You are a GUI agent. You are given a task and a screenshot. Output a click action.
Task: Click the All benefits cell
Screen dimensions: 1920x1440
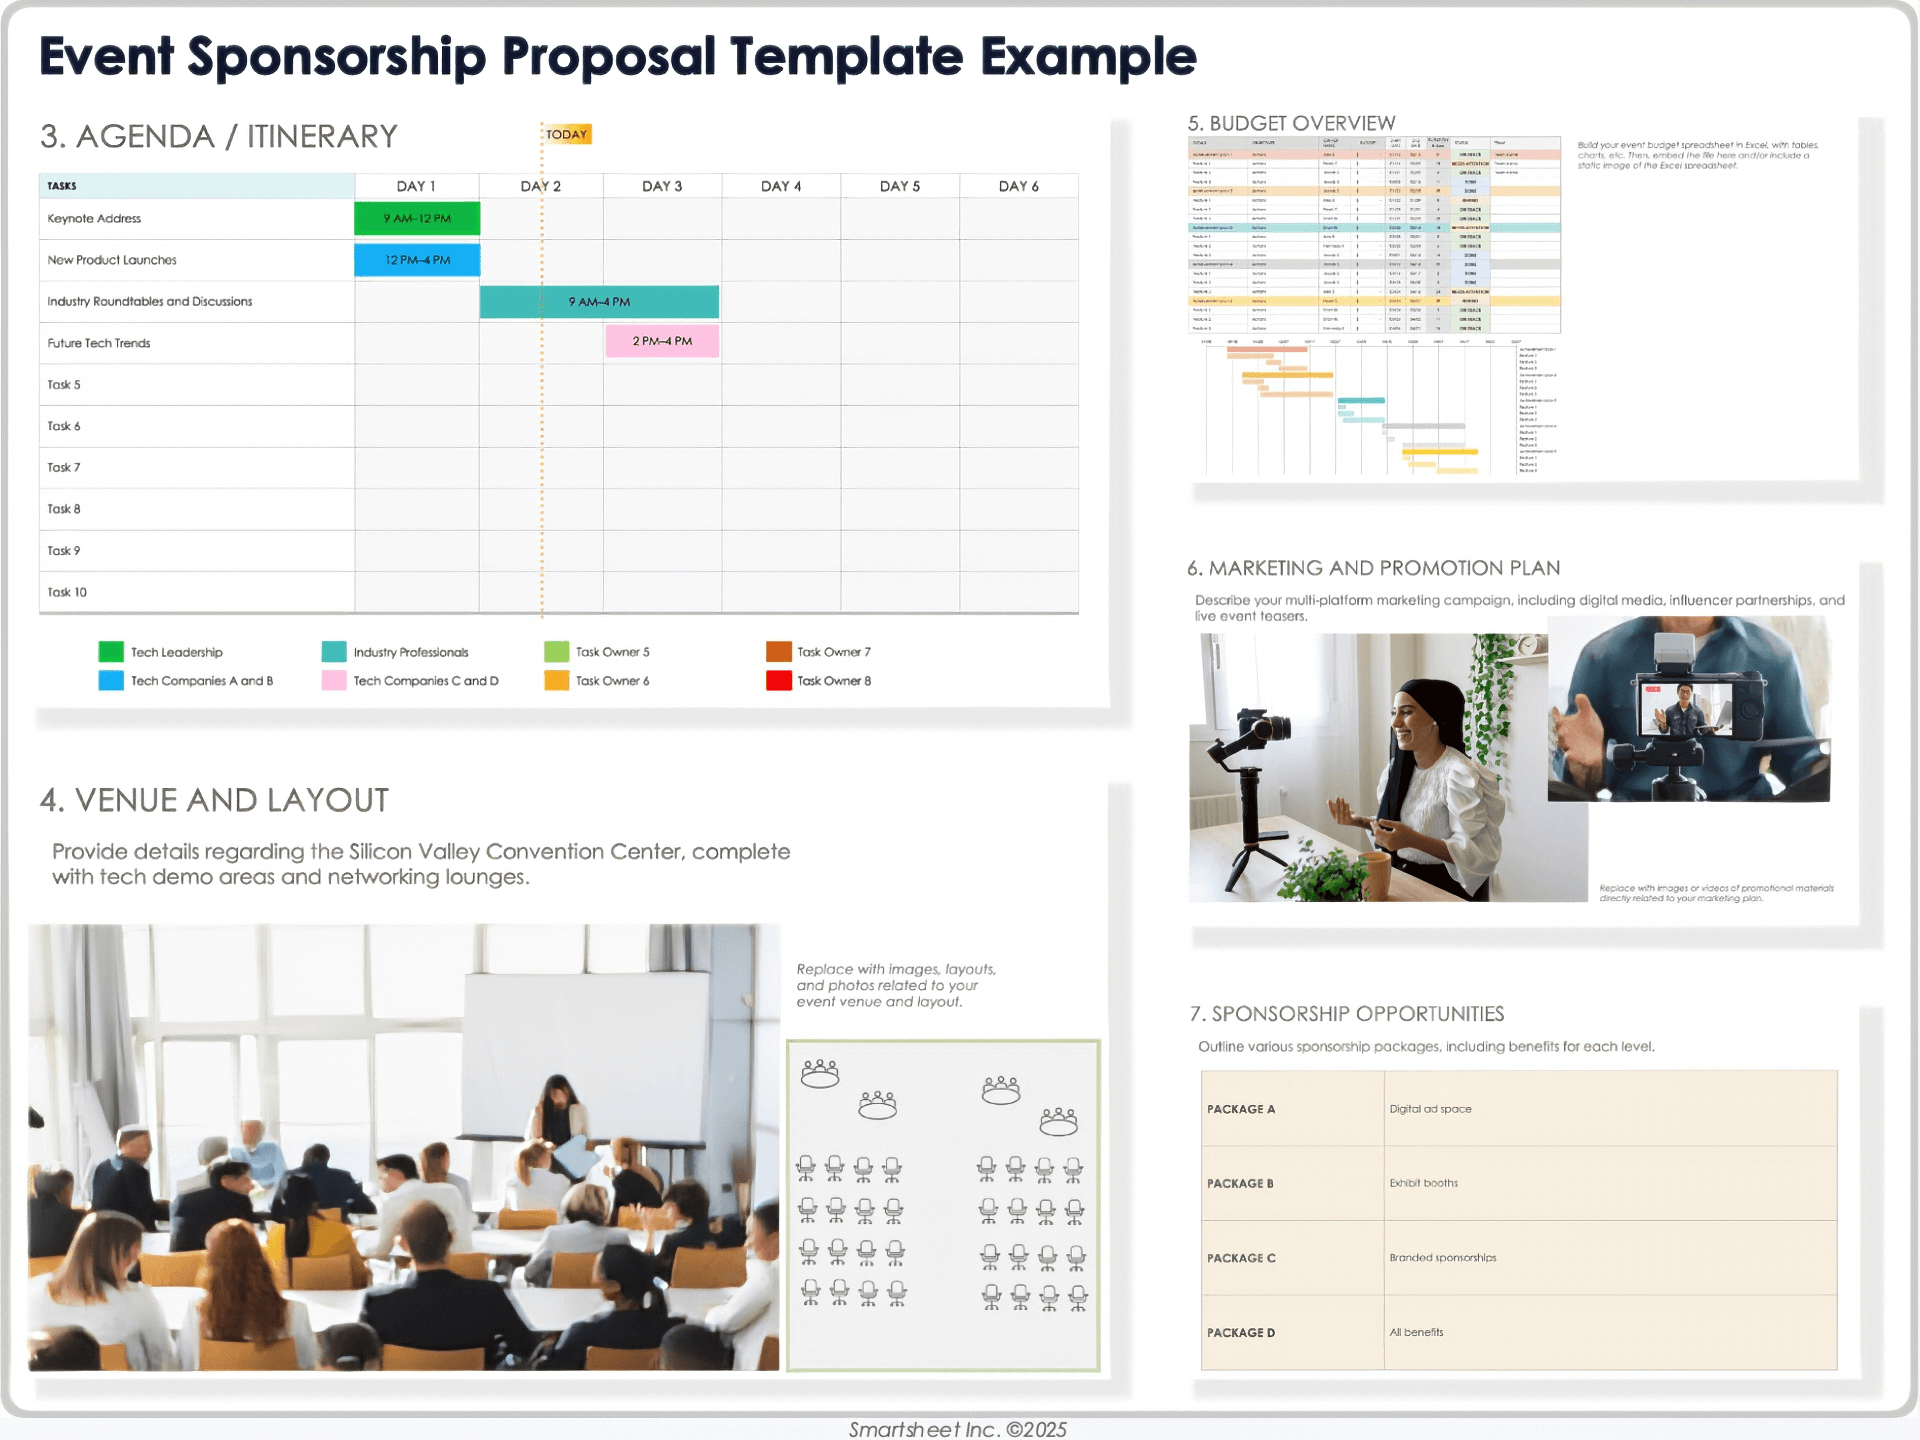tap(1611, 1333)
